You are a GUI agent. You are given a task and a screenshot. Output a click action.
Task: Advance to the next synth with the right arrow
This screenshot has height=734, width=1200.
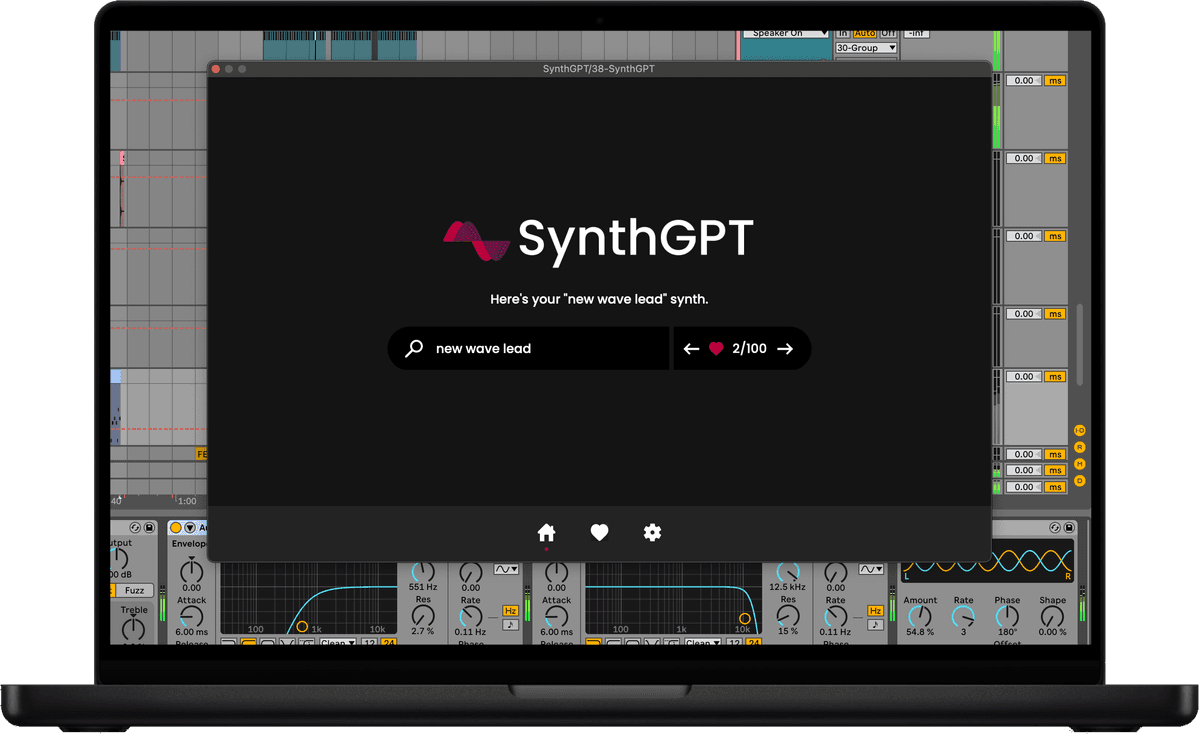pos(786,348)
